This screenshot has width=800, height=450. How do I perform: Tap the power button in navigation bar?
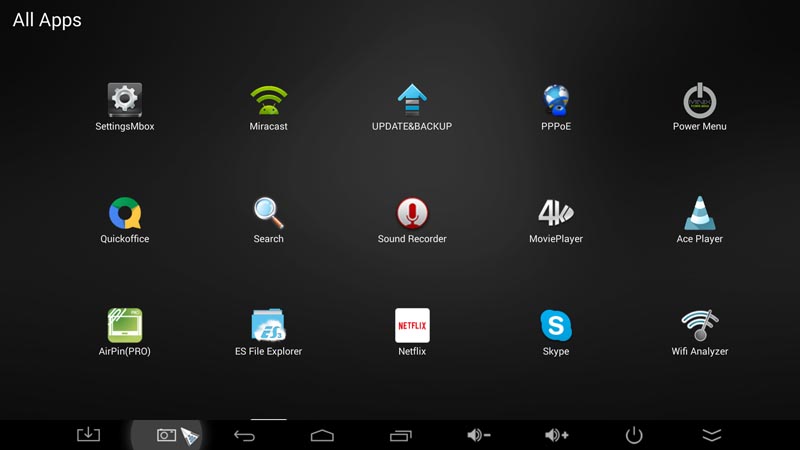point(634,435)
